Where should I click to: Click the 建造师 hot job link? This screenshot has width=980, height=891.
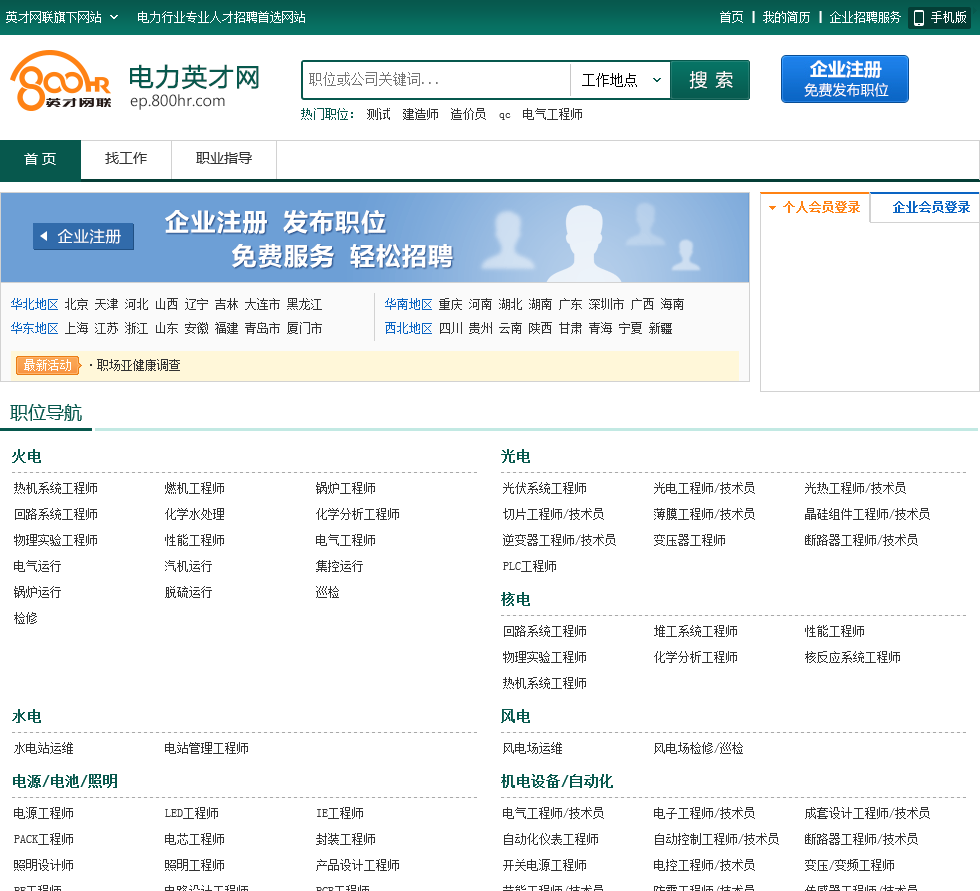tap(420, 114)
